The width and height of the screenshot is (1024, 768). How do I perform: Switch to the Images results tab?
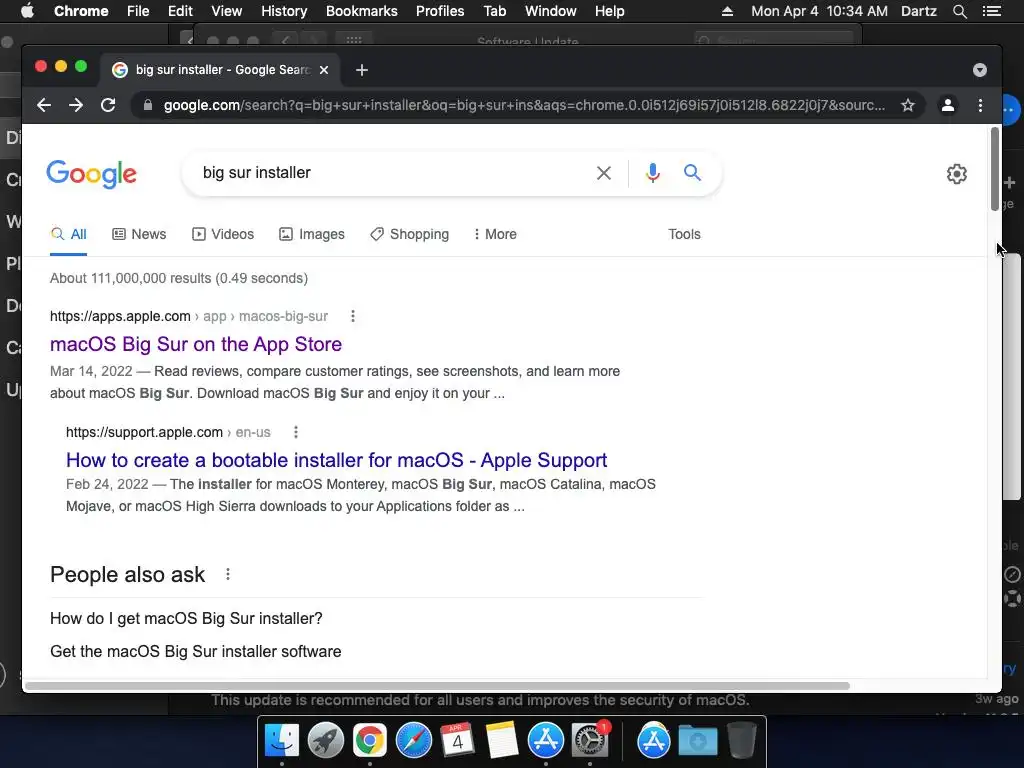(312, 234)
